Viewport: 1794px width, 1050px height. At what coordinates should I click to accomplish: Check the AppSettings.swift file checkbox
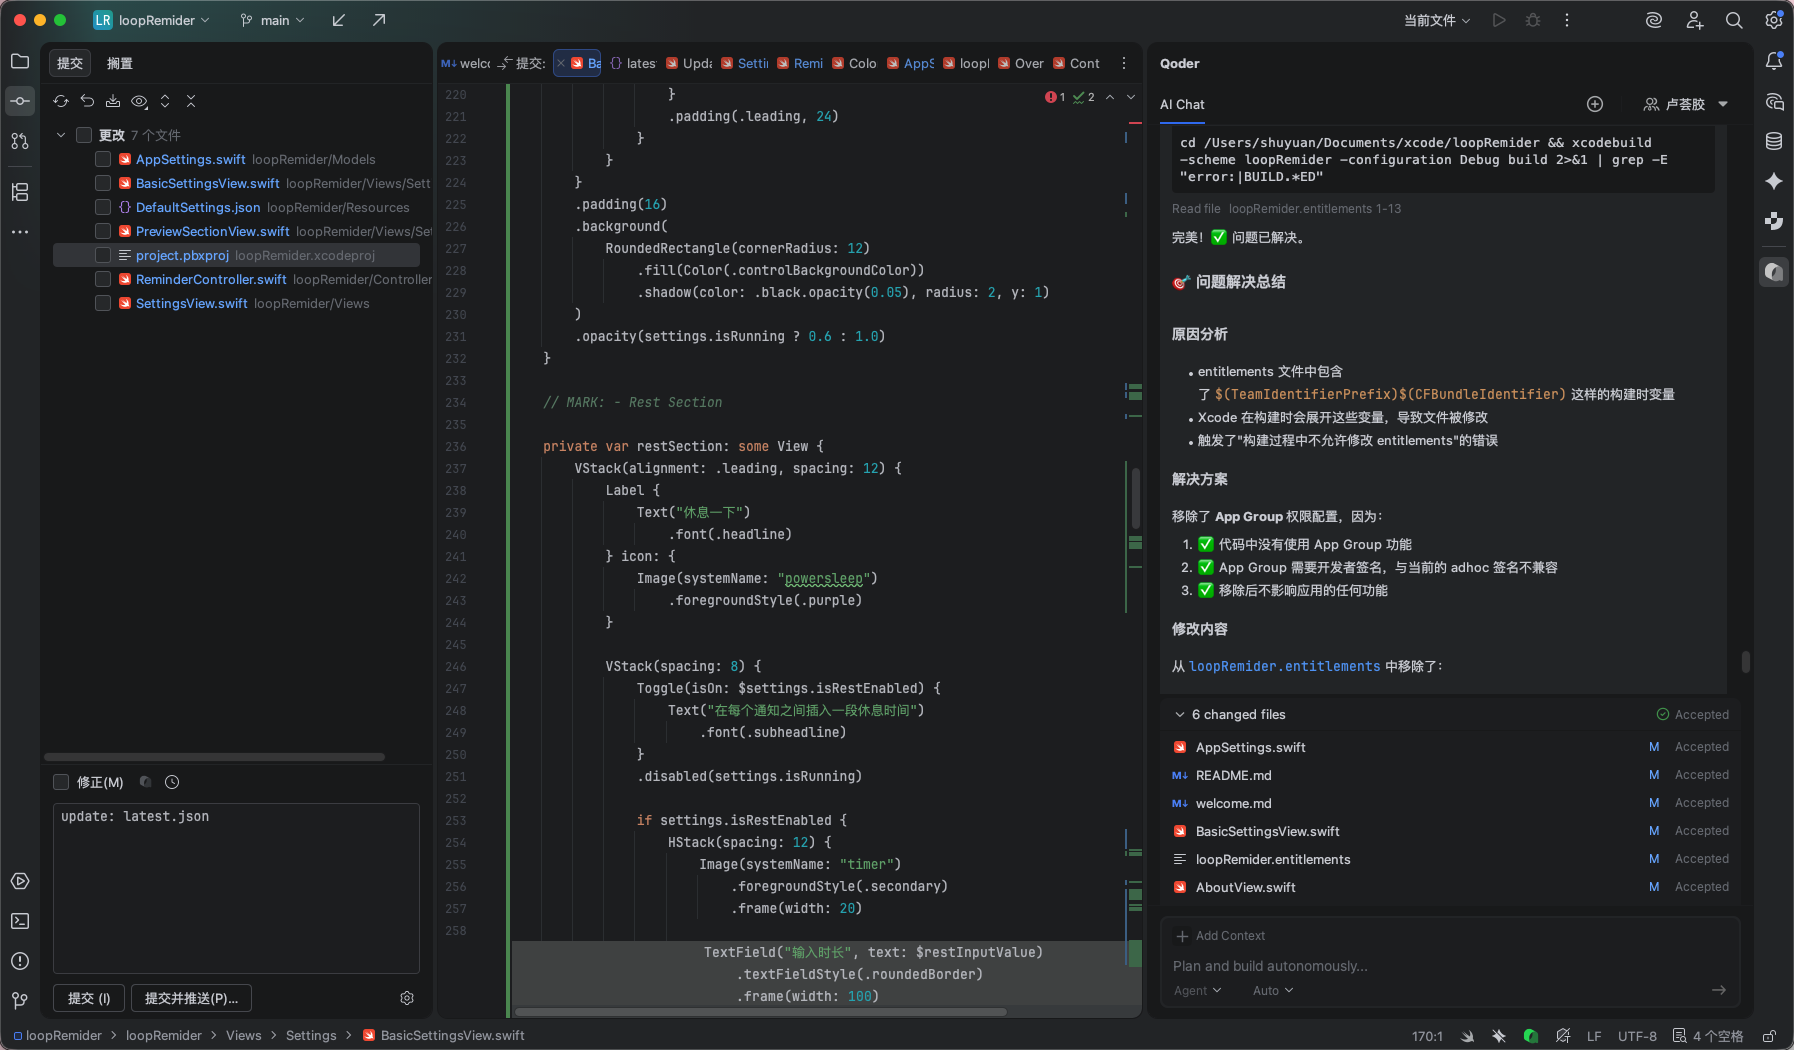[103, 159]
